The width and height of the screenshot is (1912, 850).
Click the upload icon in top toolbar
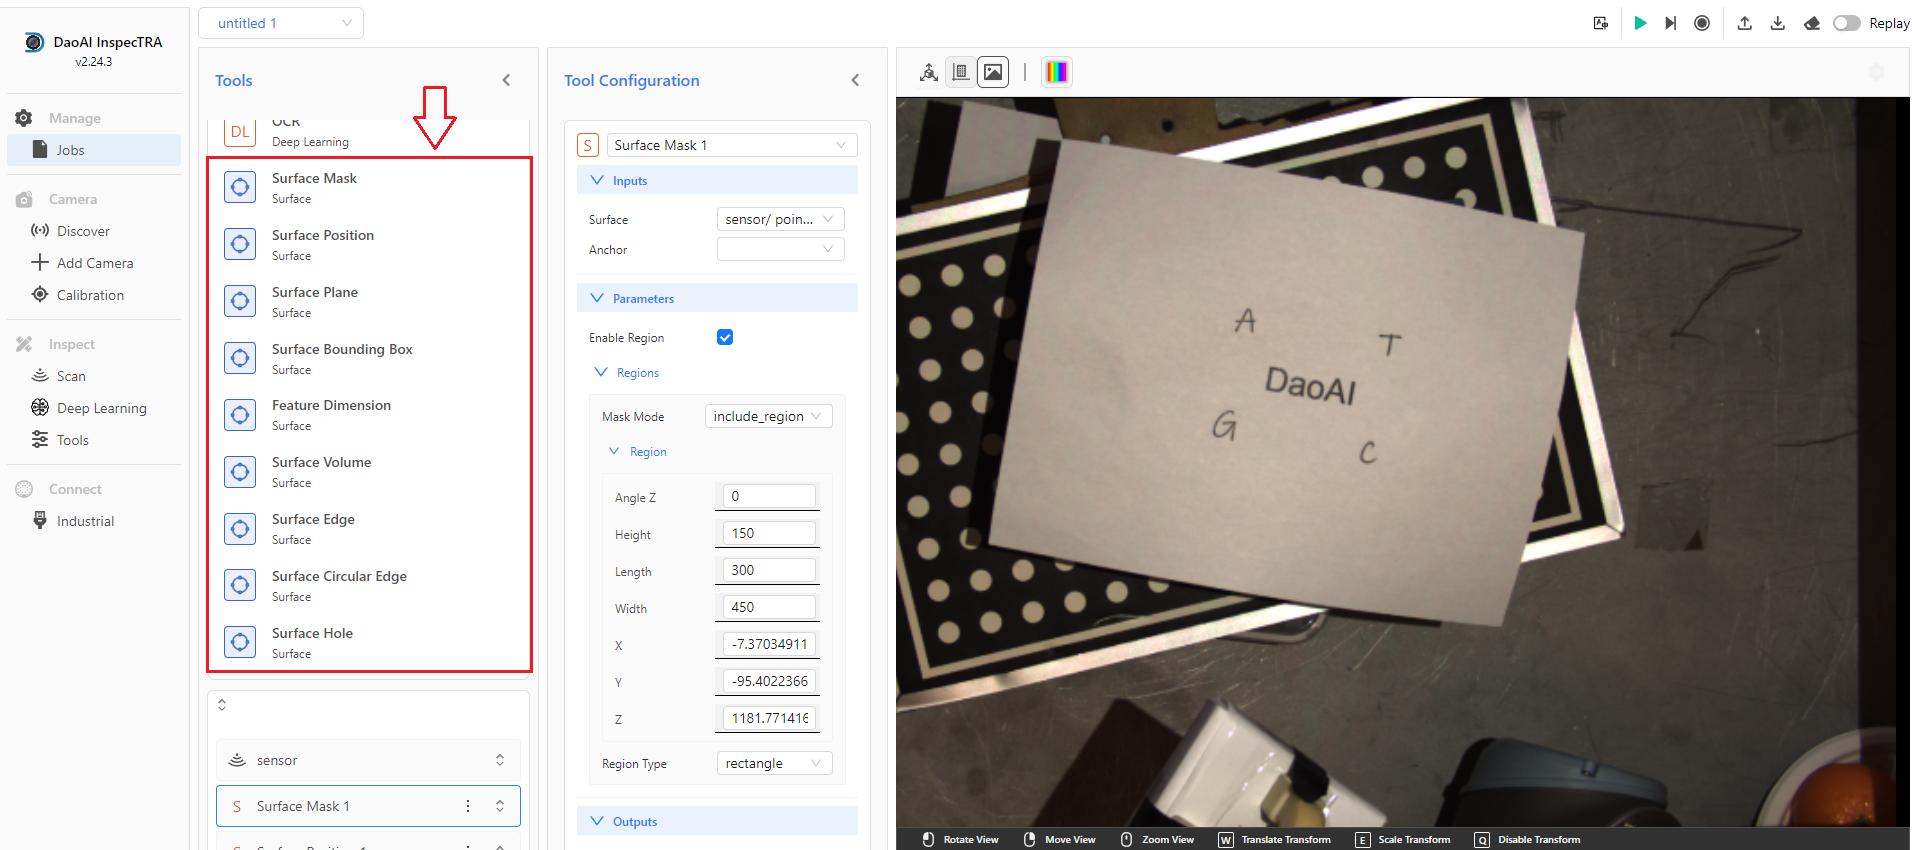[1745, 23]
